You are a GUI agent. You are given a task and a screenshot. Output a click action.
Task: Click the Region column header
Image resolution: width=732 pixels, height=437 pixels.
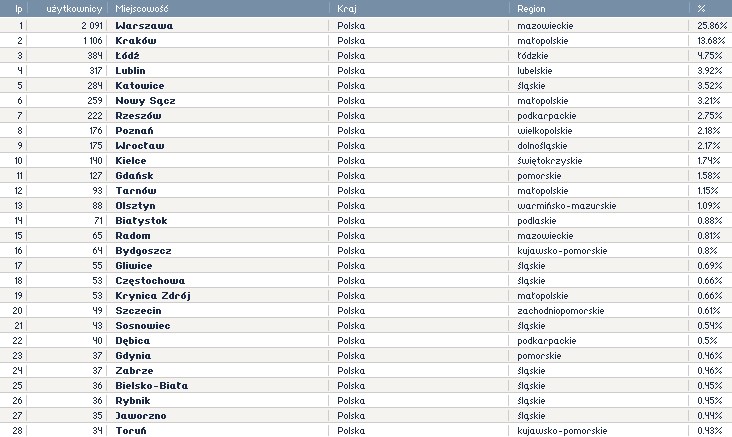[x=531, y=8]
